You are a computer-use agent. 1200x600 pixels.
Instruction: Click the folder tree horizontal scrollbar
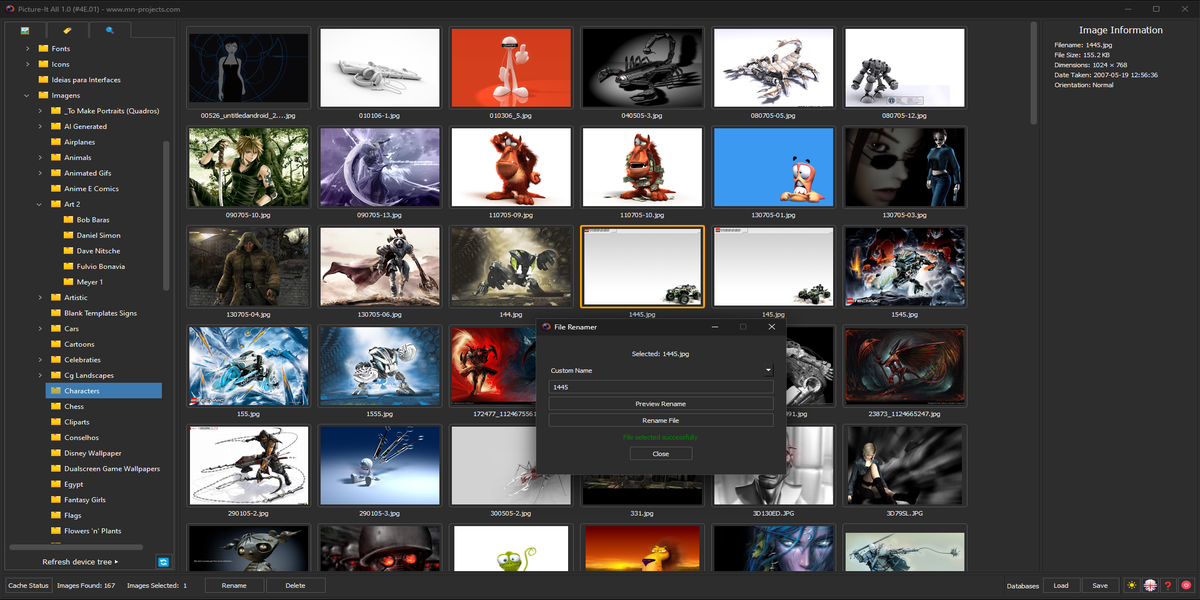(77, 547)
